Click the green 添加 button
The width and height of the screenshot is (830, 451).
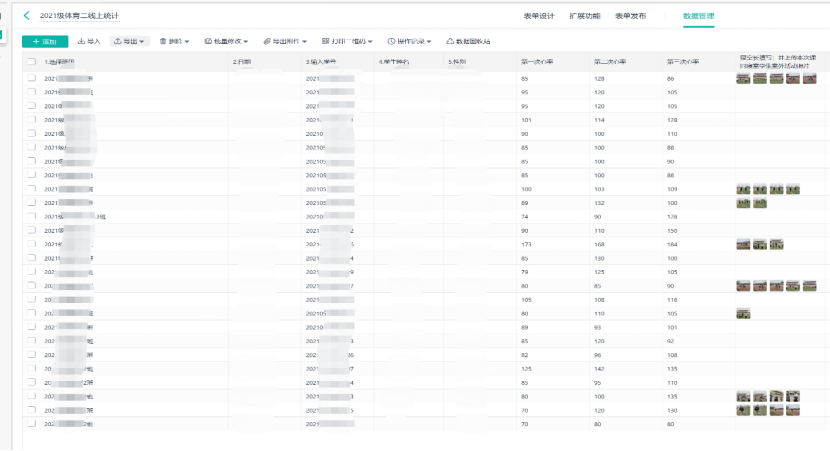click(44, 42)
